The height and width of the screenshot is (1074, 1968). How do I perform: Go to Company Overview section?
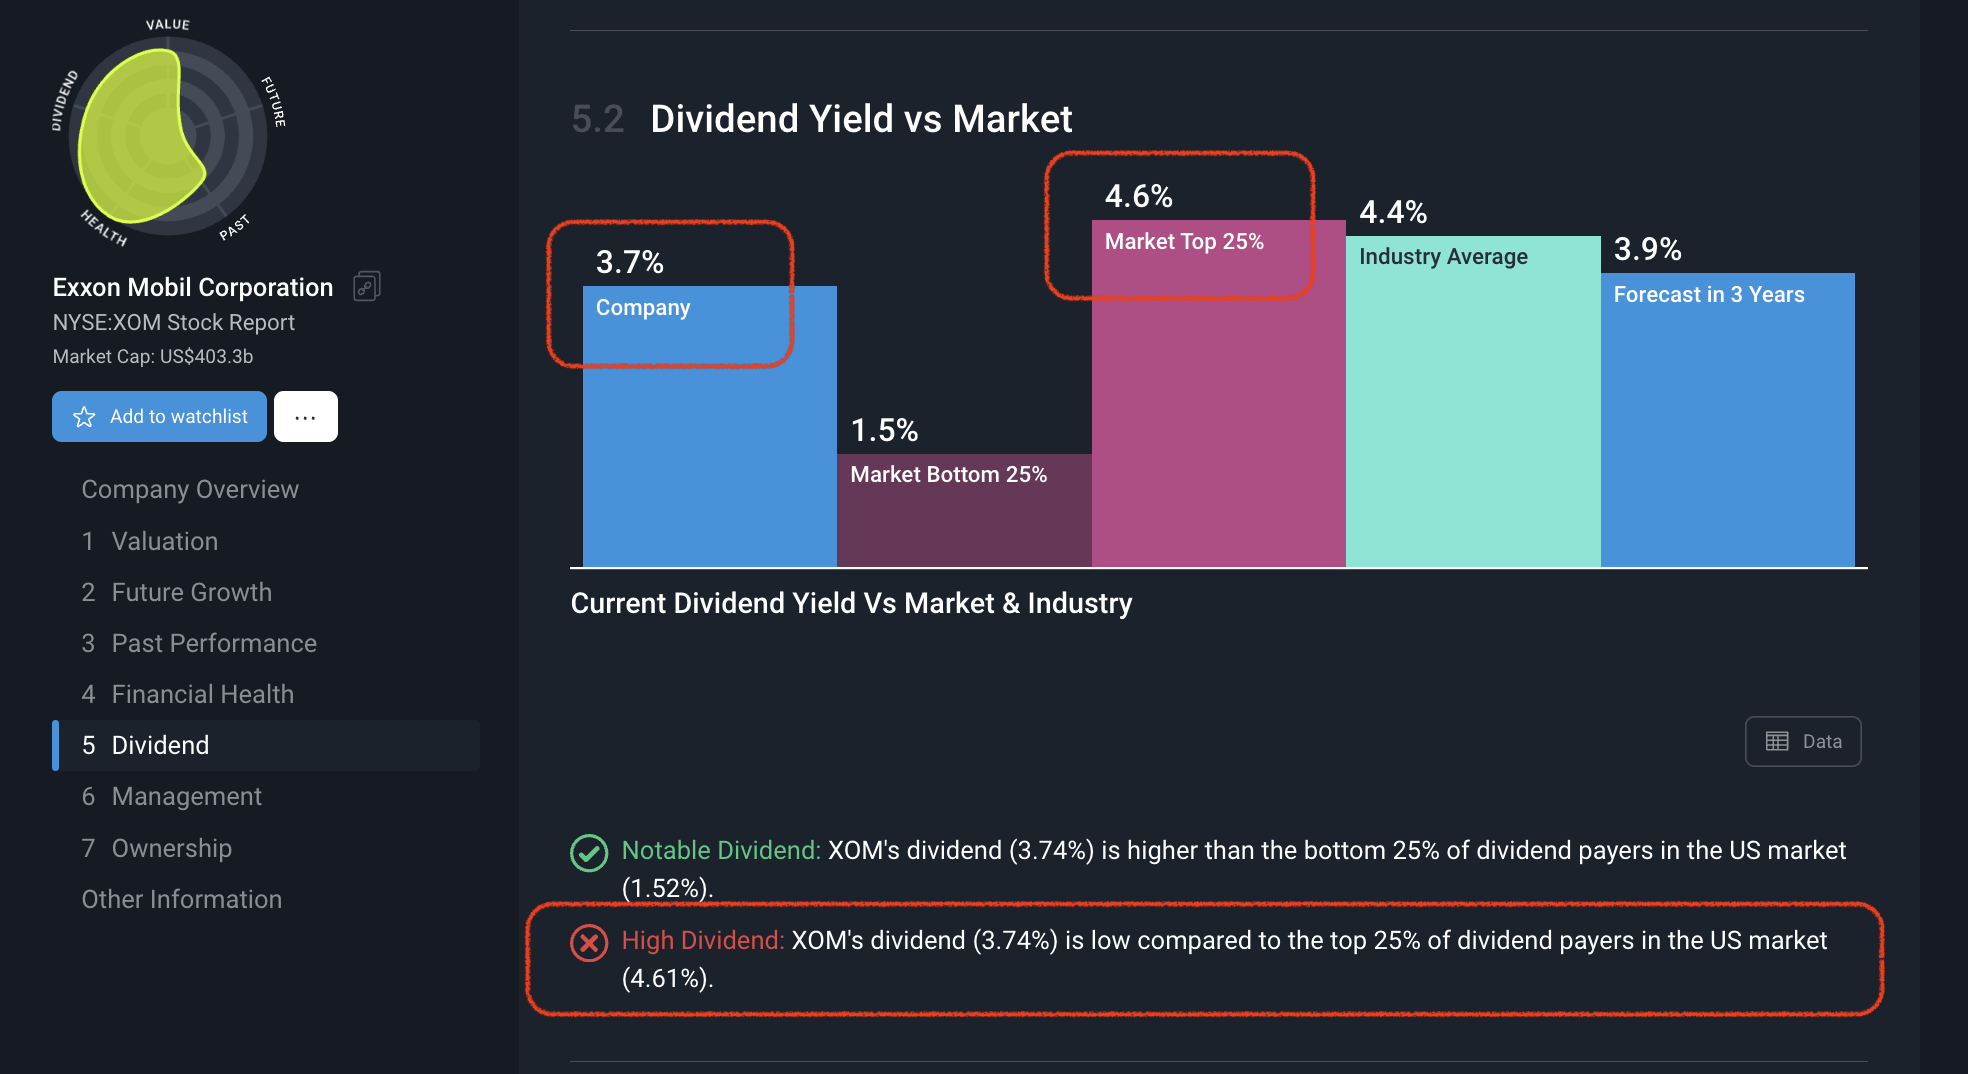(190, 489)
